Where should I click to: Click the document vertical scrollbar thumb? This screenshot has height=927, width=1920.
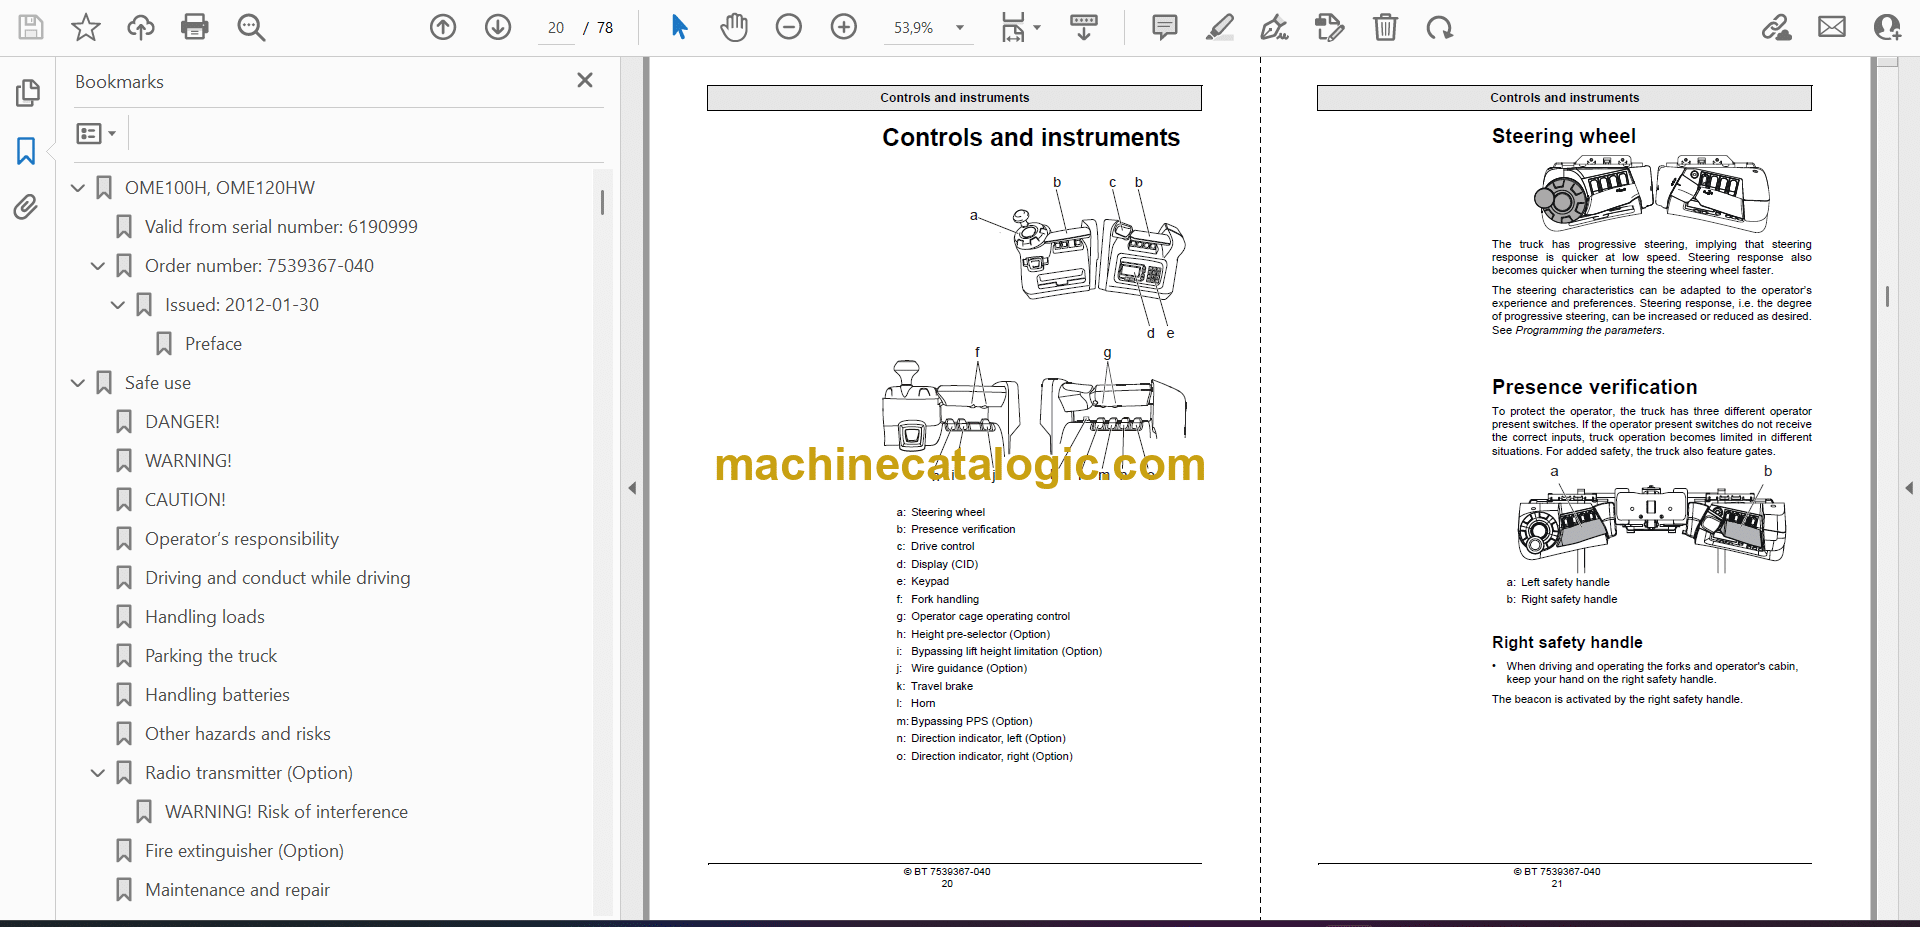(x=1887, y=296)
